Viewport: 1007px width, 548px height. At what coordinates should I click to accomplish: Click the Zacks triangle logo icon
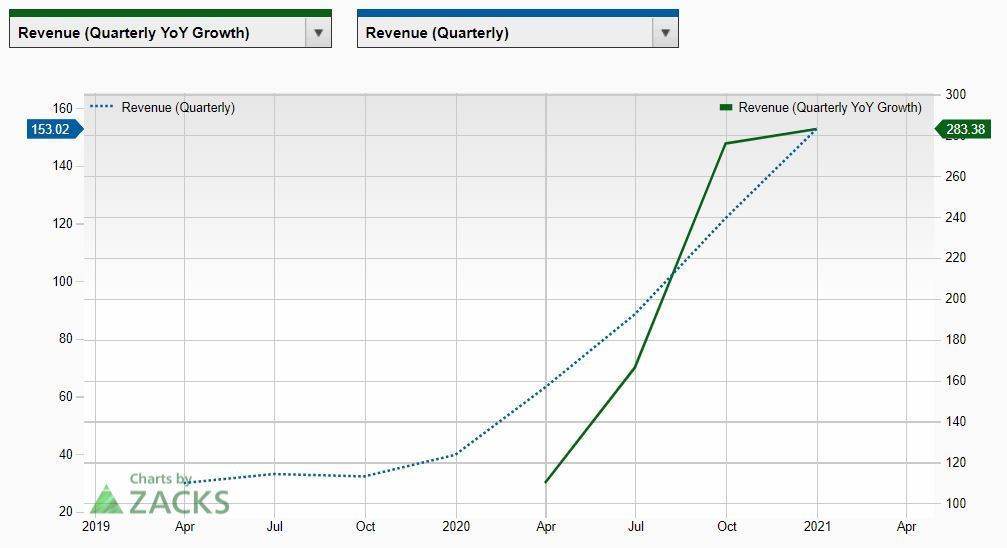105,499
